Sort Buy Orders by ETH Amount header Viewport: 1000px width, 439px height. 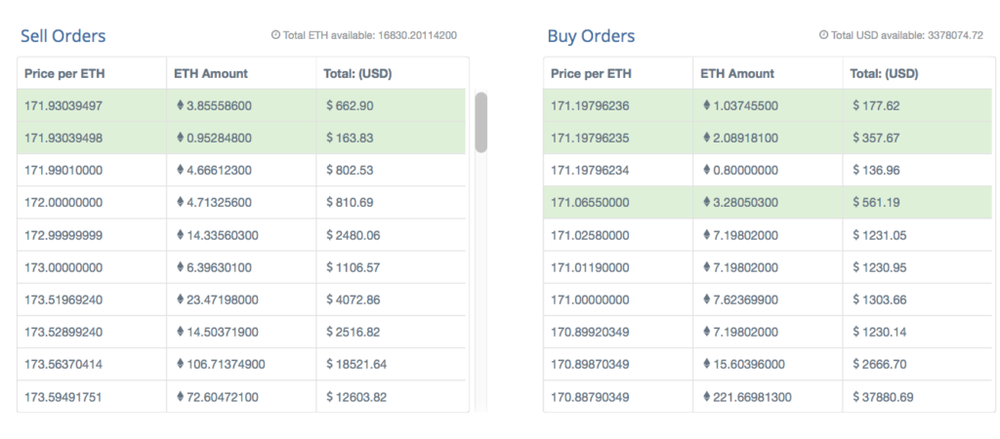(737, 74)
